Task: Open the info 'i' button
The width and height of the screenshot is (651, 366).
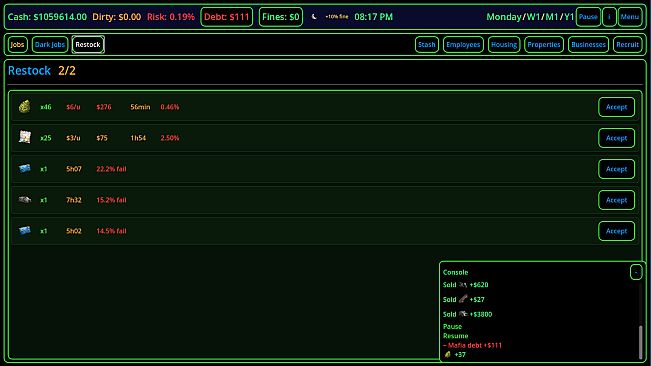Action: click(609, 17)
